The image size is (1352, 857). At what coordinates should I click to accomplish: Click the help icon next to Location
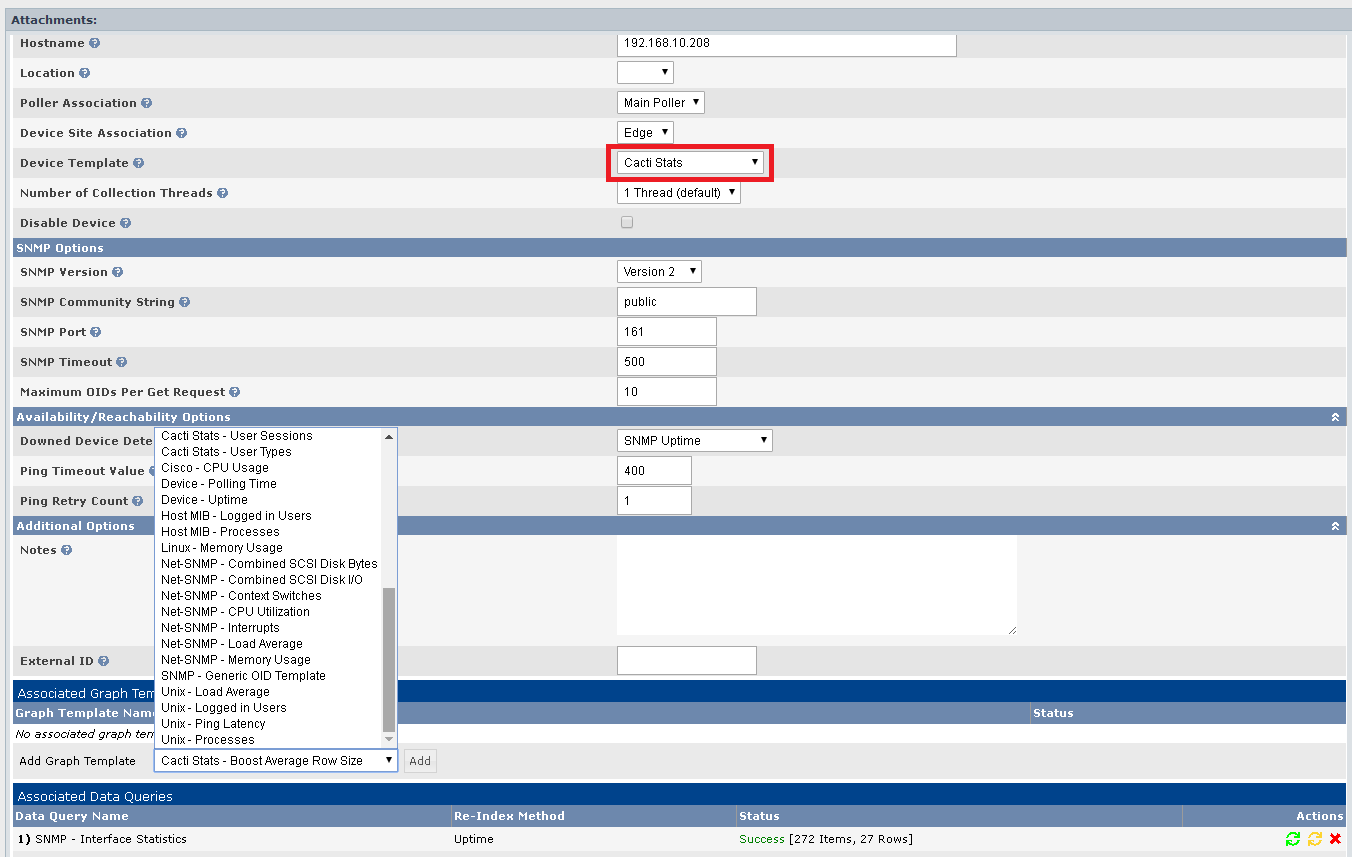(84, 73)
